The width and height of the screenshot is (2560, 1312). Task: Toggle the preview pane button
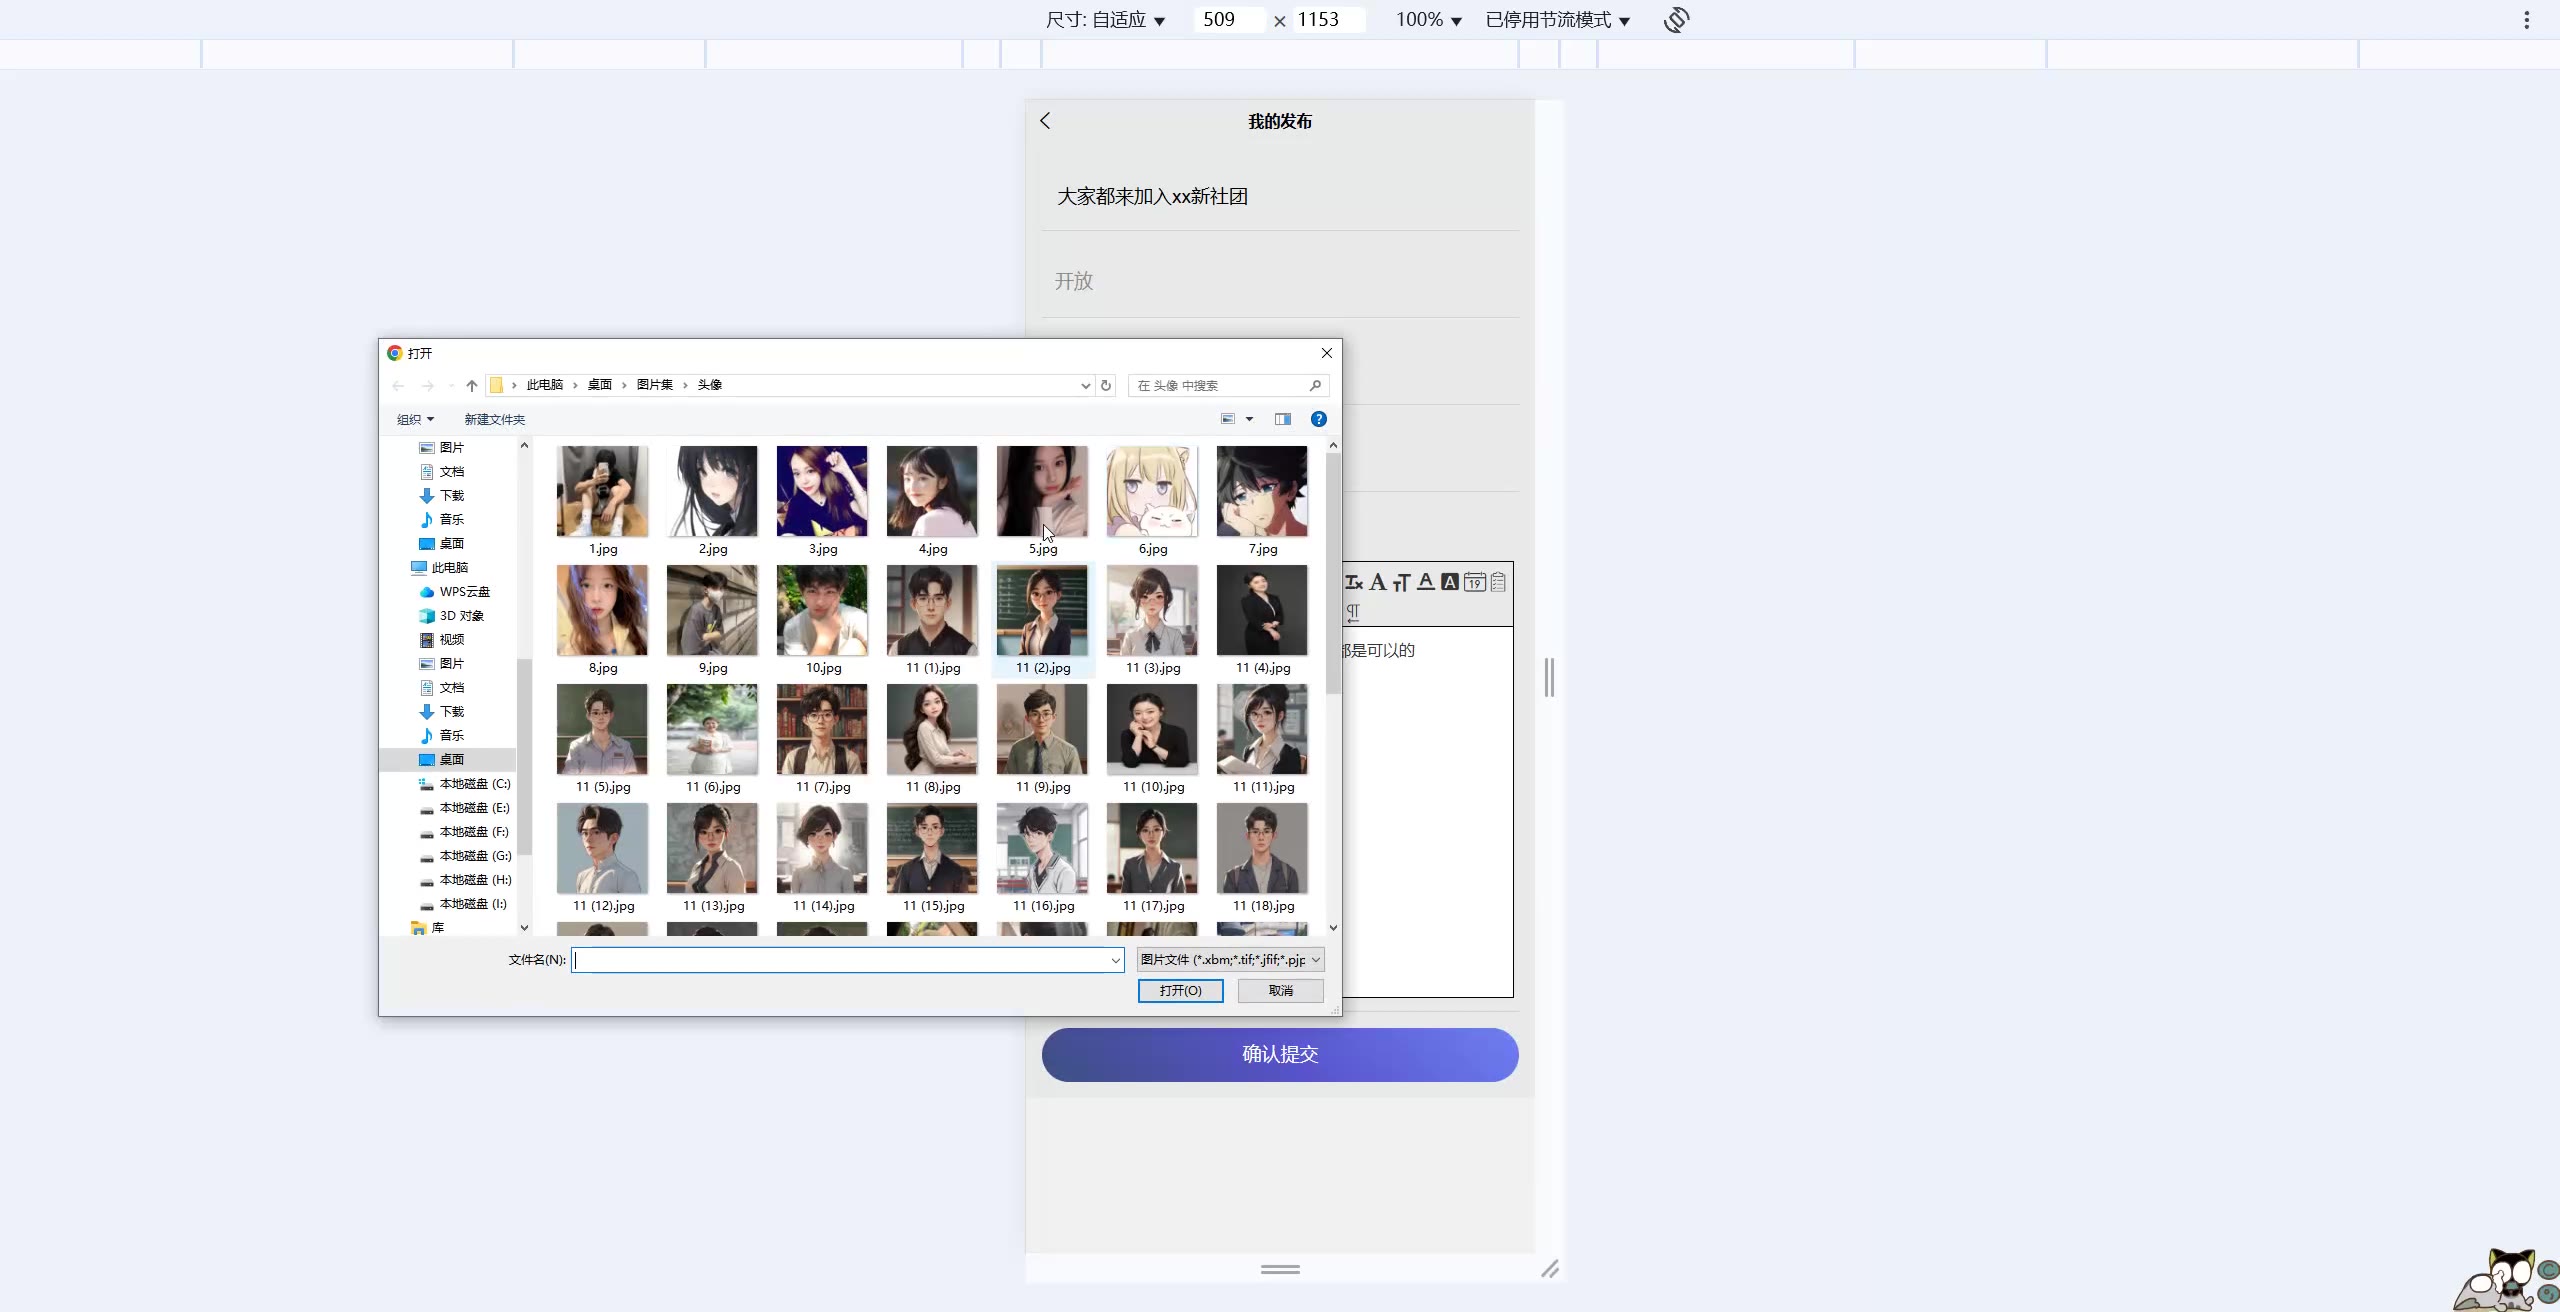click(1283, 419)
